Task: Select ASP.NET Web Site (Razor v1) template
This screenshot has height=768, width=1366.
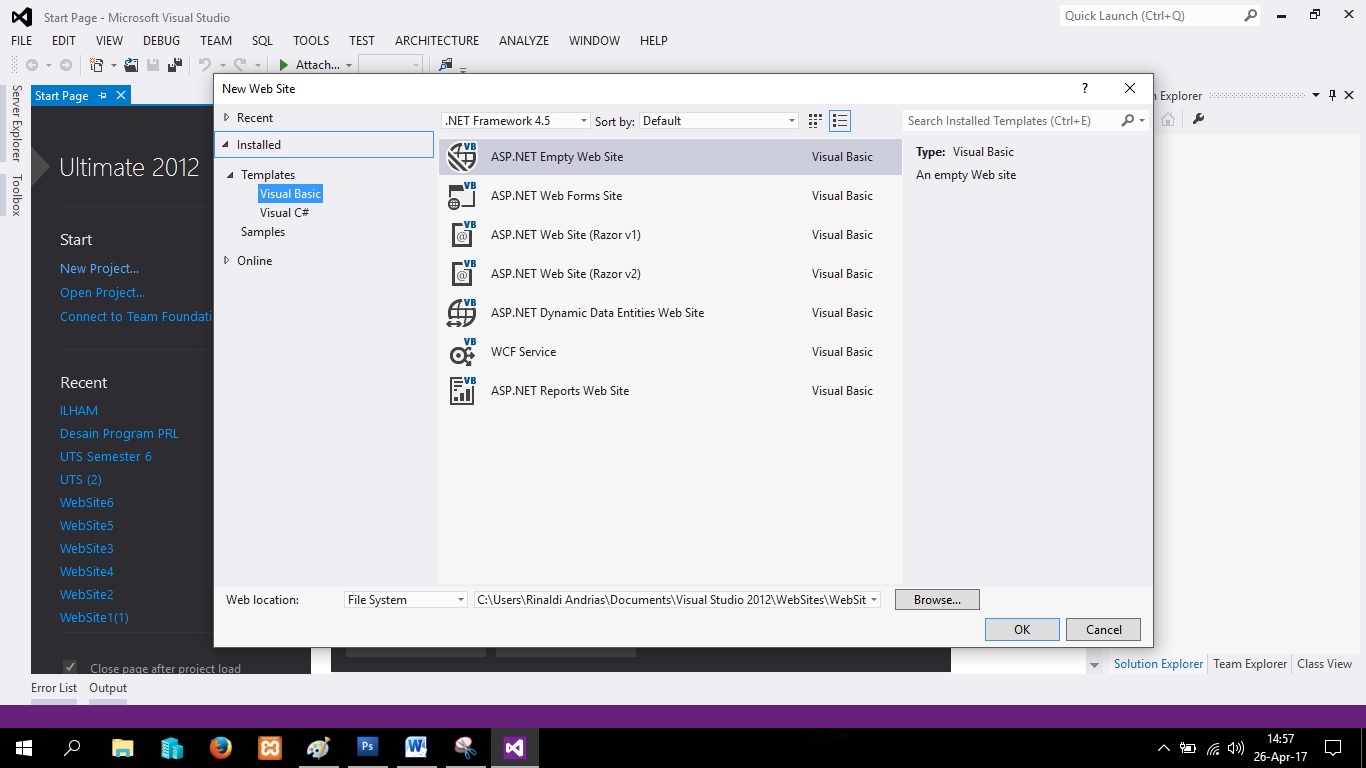Action: [x=670, y=235]
